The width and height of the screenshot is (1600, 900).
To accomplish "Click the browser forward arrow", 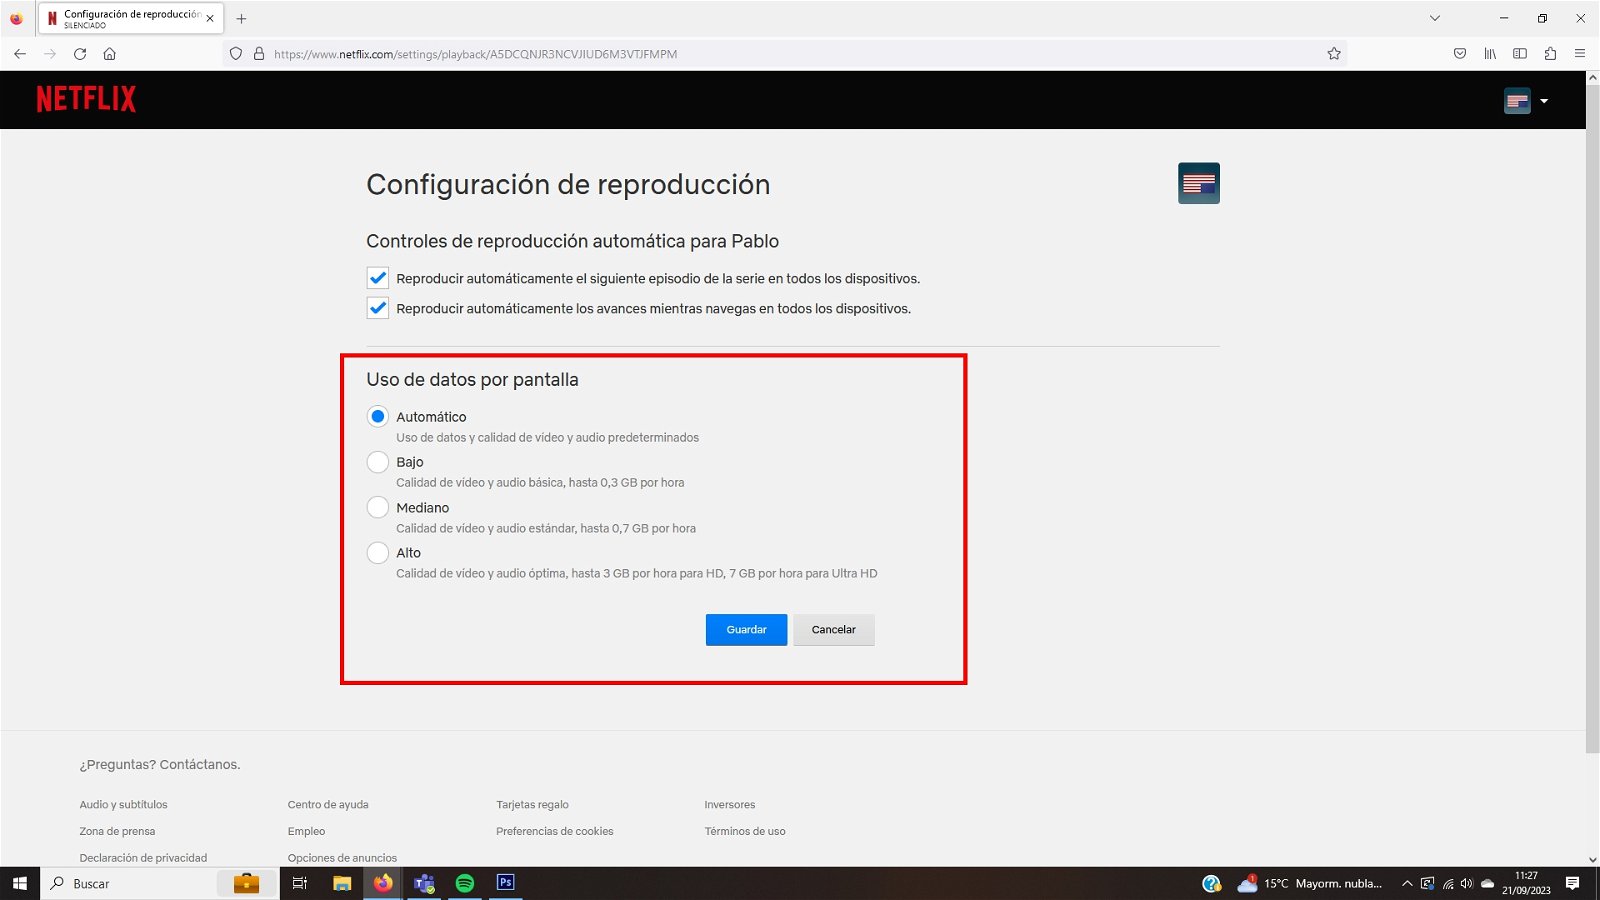I will 50,54.
